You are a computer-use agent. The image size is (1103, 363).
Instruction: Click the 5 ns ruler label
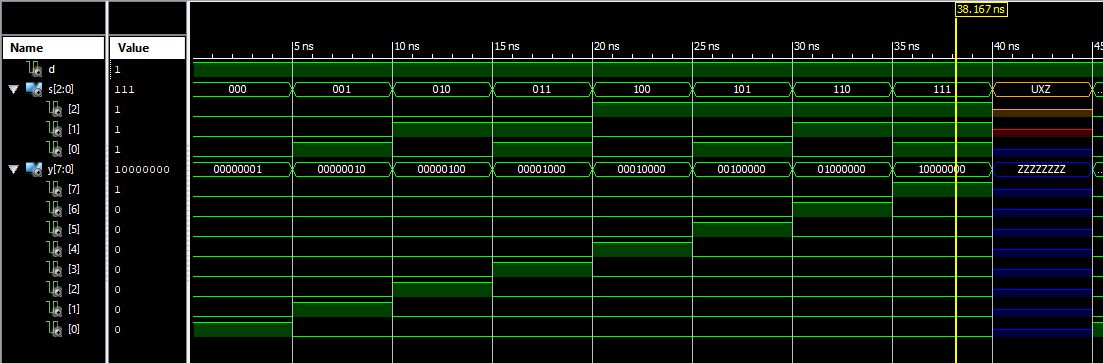pyautogui.click(x=303, y=46)
